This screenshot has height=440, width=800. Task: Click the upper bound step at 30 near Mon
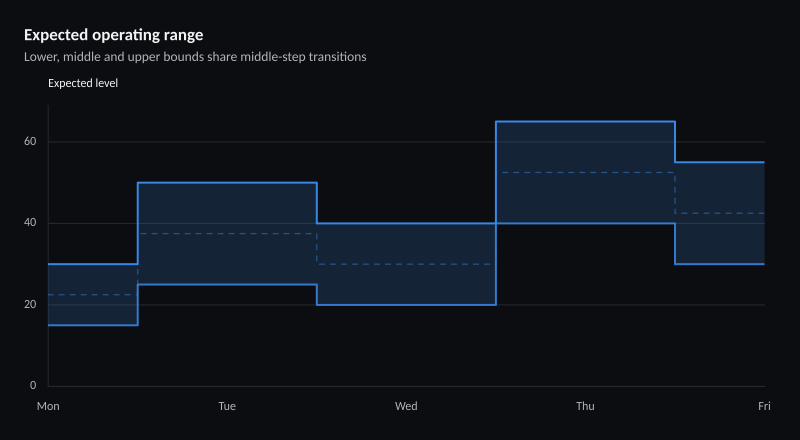click(93, 264)
